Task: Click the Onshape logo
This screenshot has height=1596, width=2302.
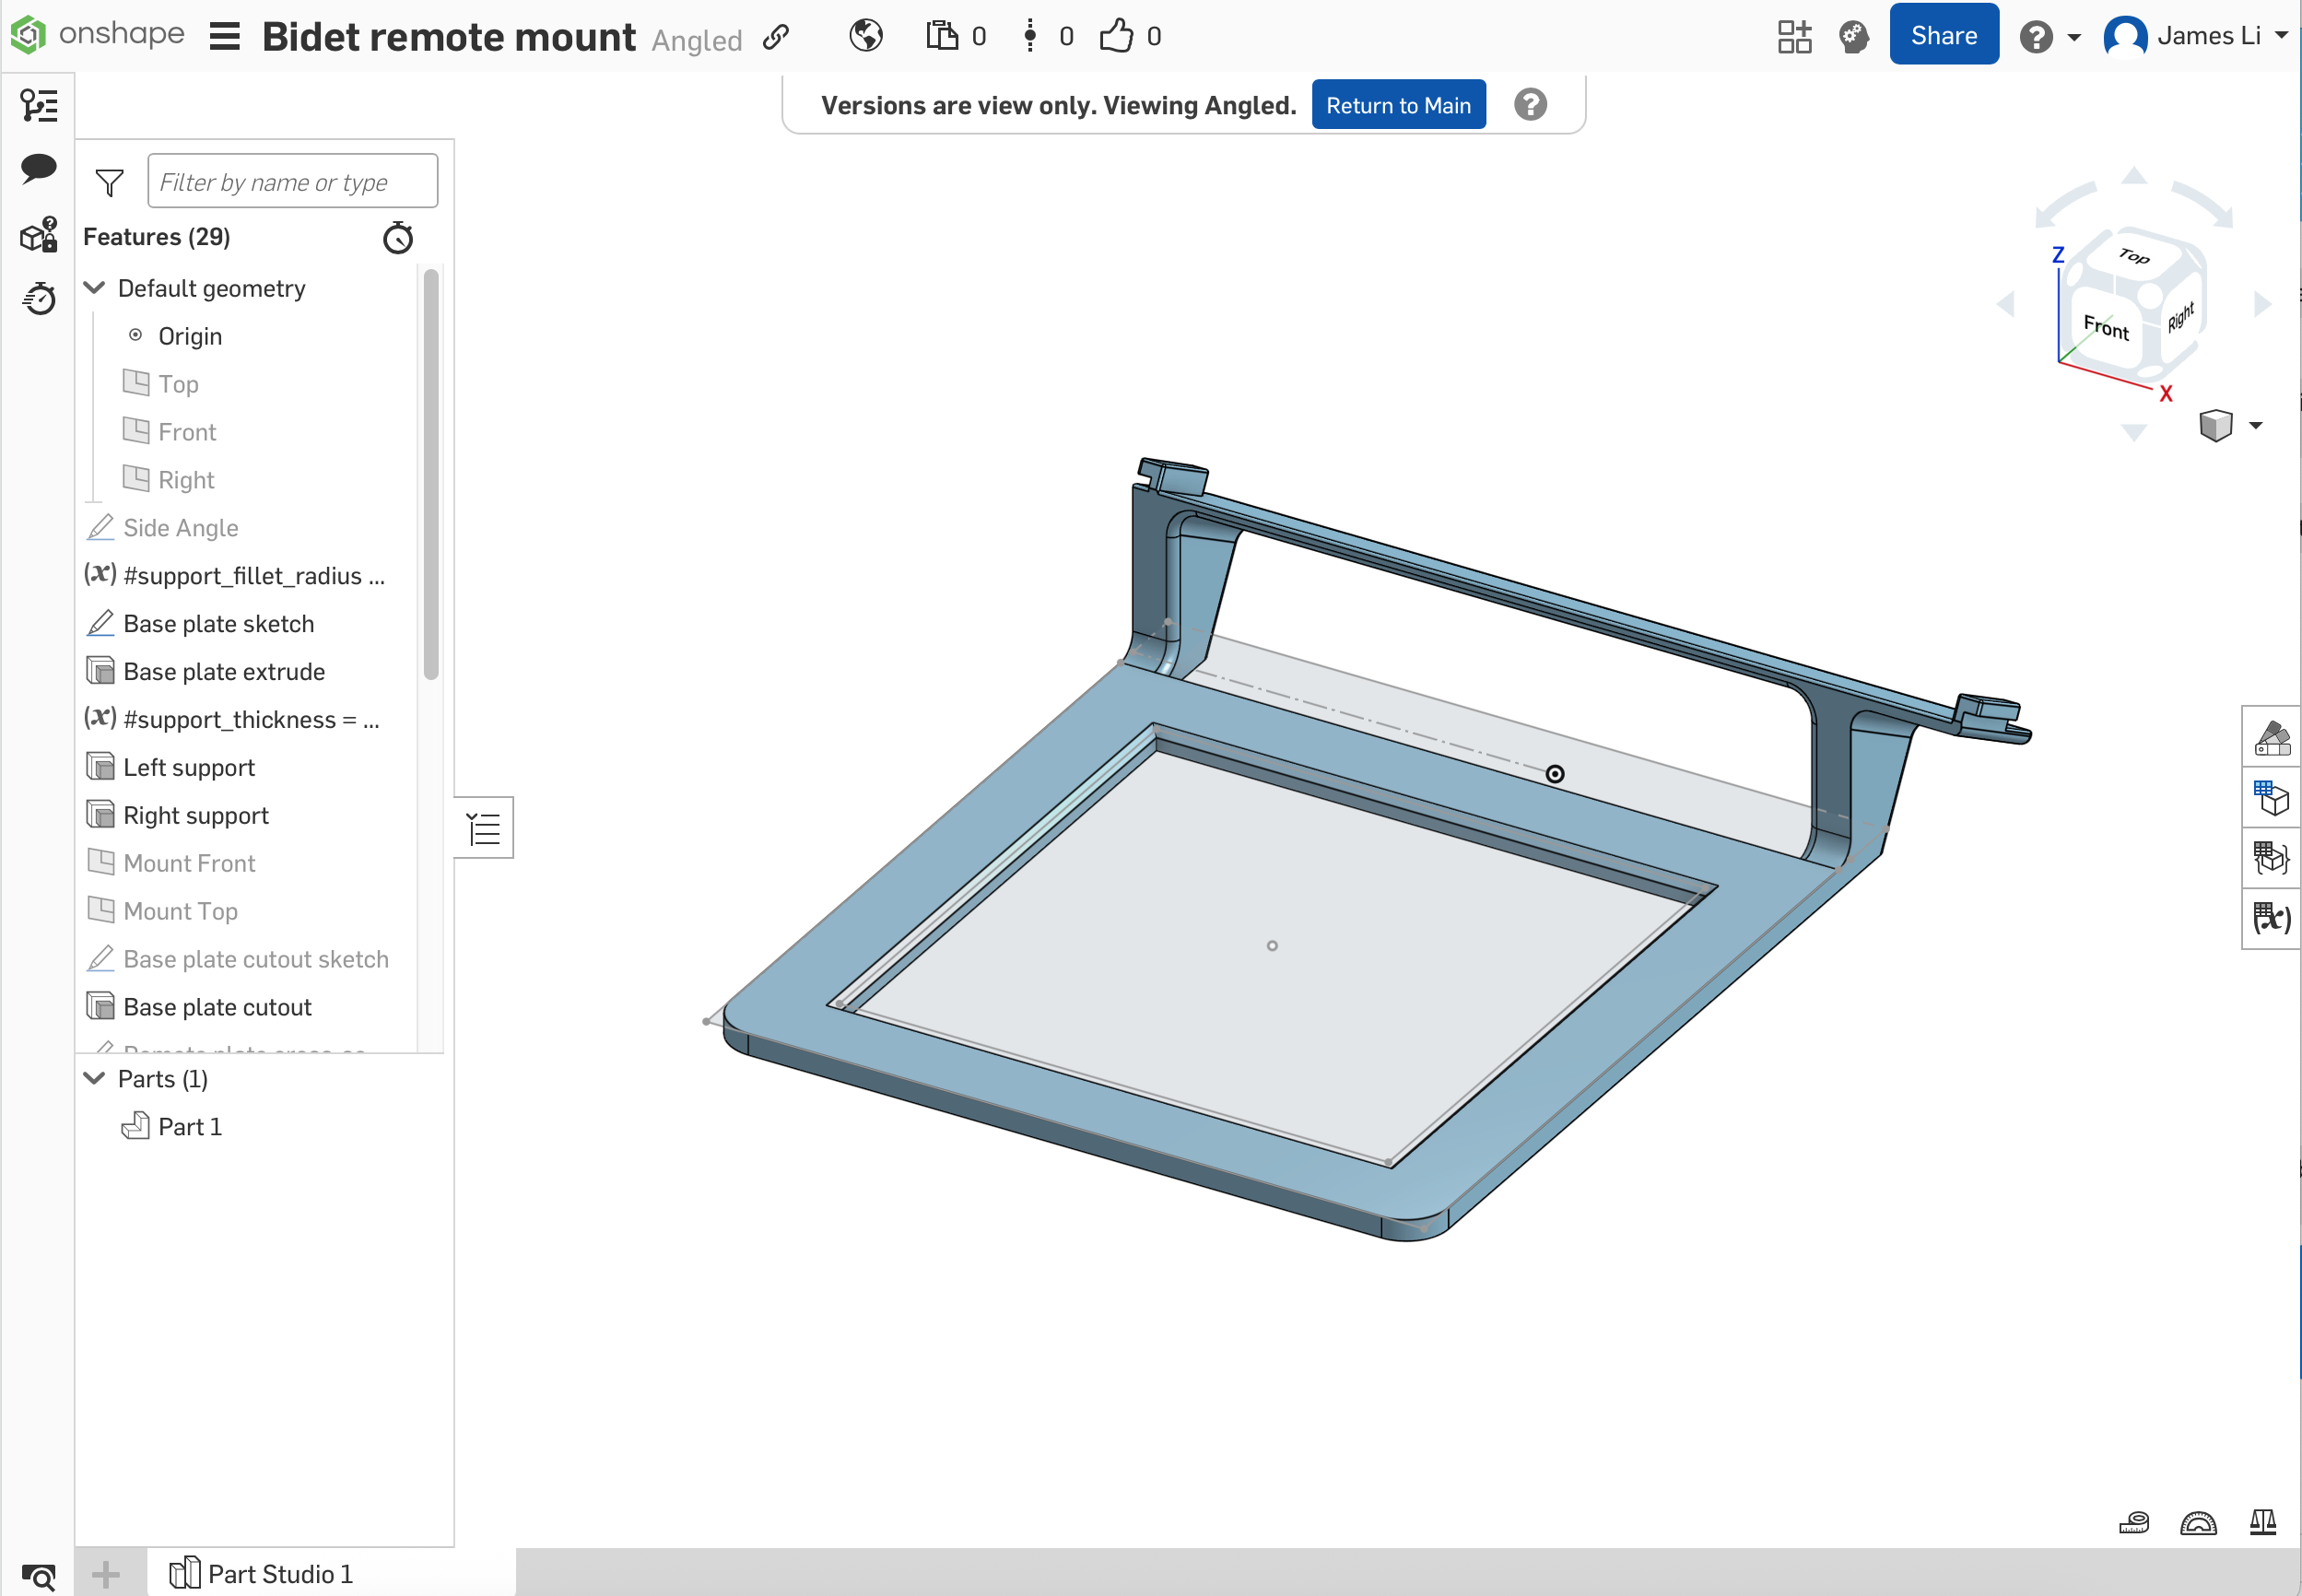Action: 97,35
